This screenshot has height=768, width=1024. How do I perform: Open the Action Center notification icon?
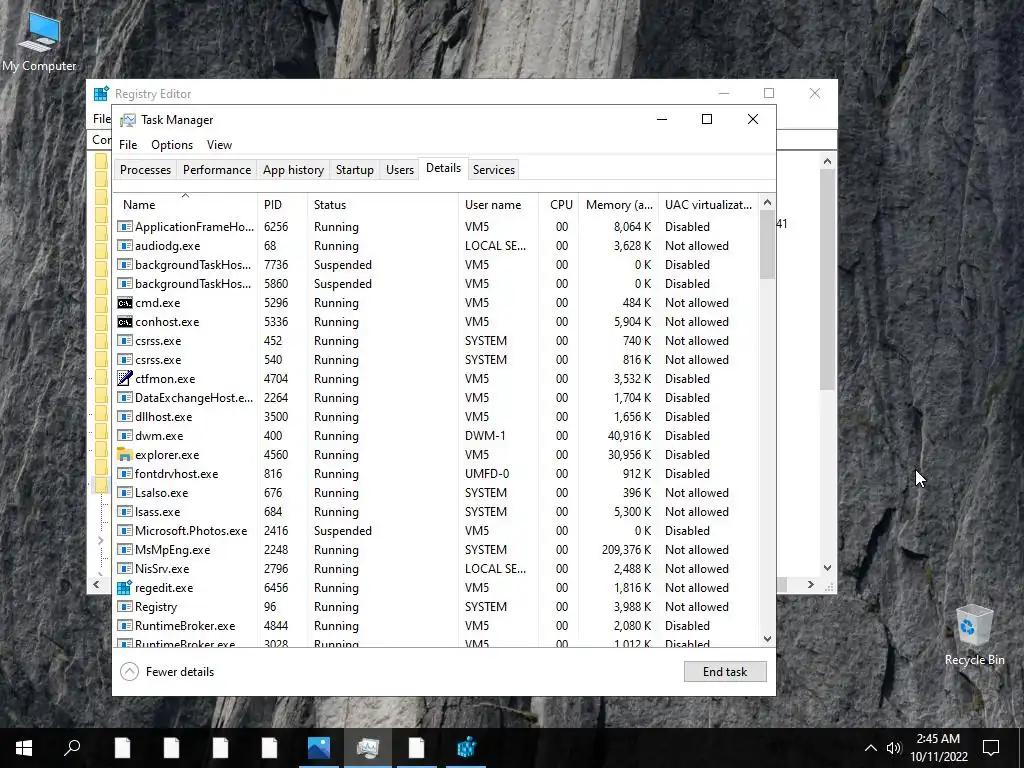point(991,748)
